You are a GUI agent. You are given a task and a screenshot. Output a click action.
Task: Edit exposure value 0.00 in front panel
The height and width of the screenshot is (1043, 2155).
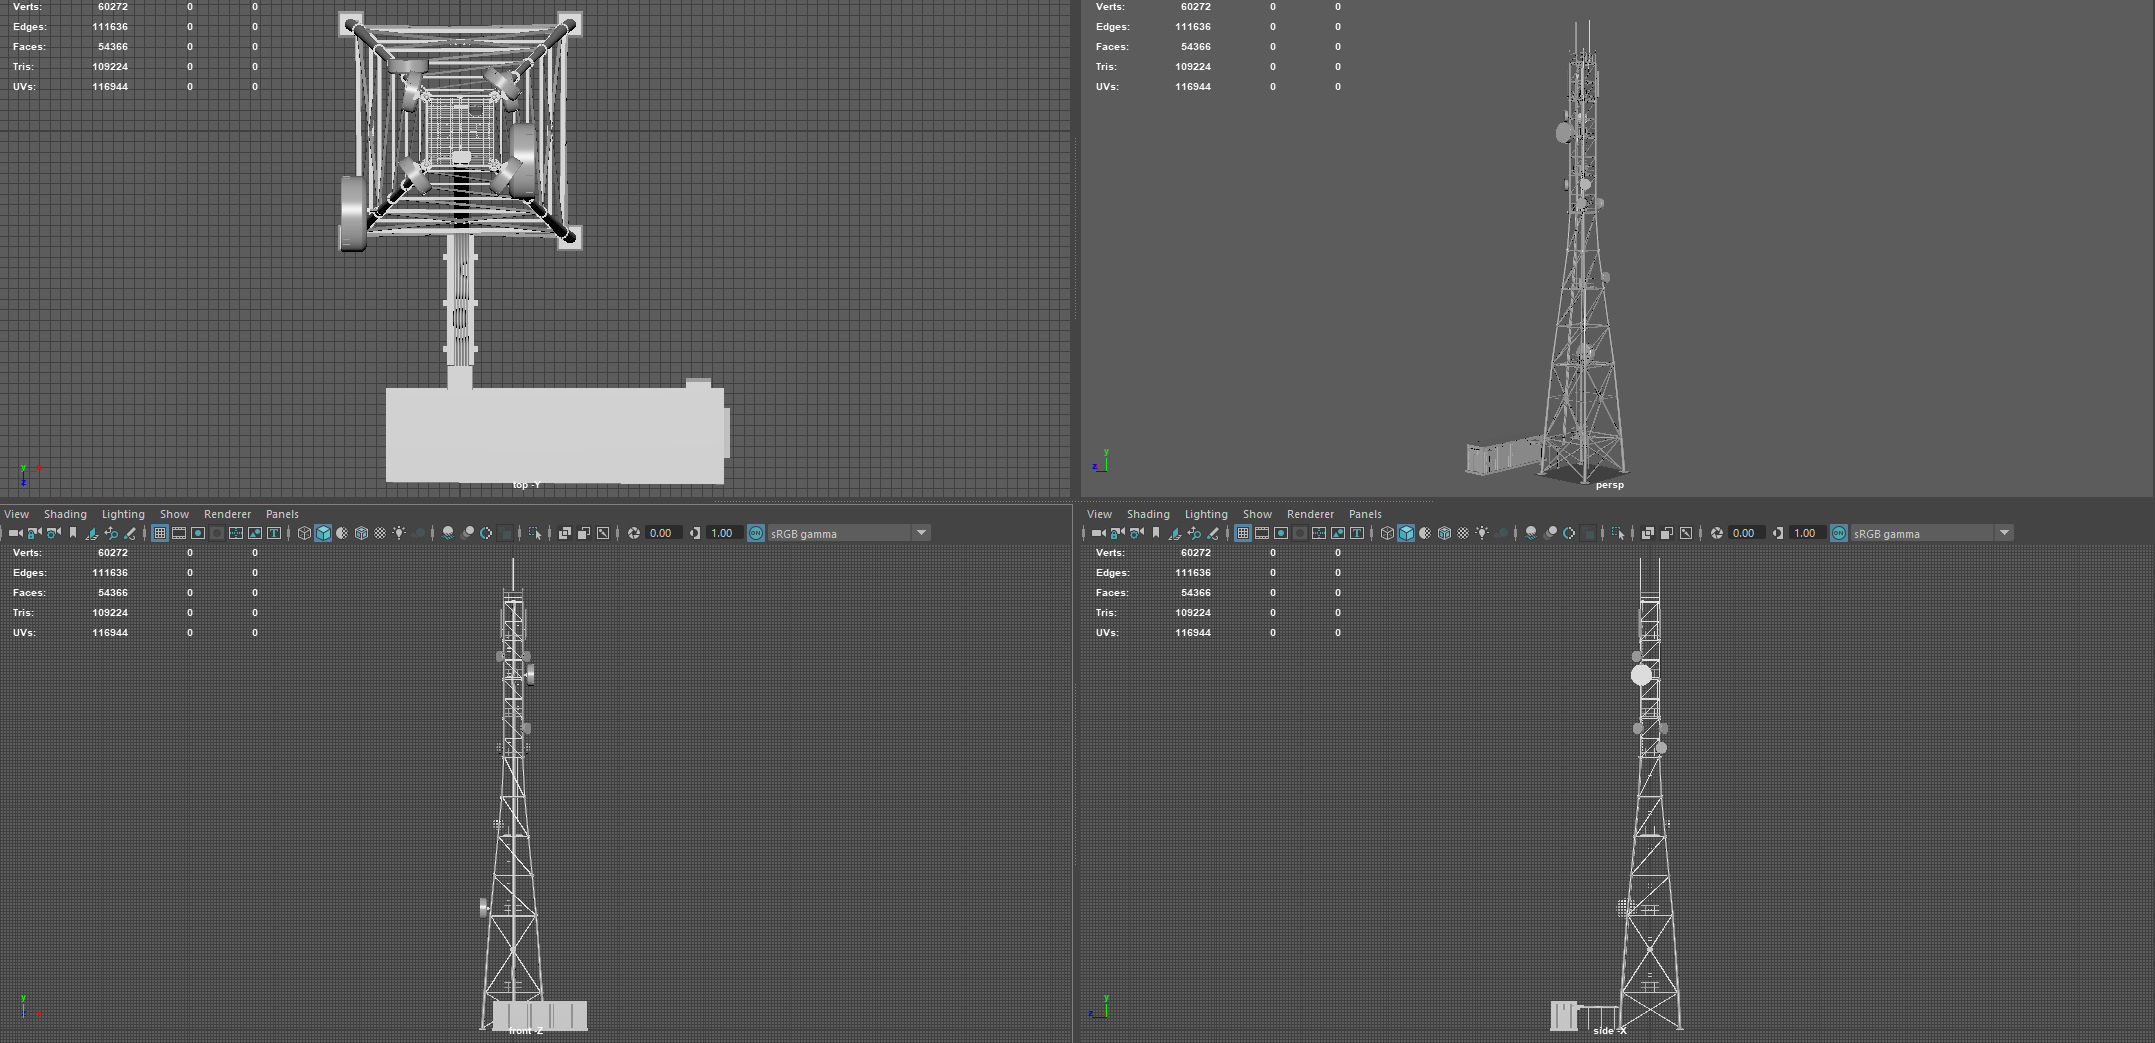[664, 533]
